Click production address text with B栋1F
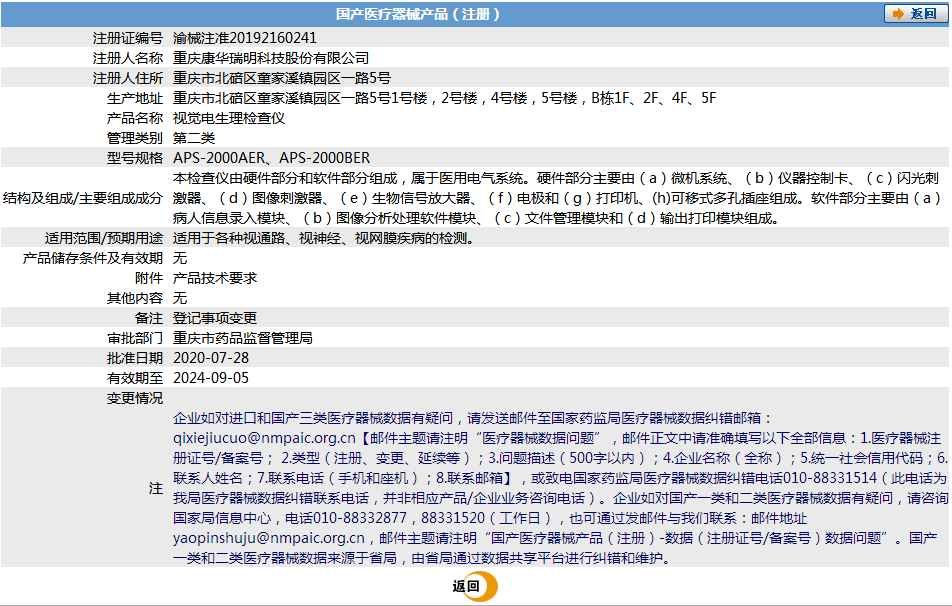Screen dimensions: 952x606 click(x=444, y=98)
